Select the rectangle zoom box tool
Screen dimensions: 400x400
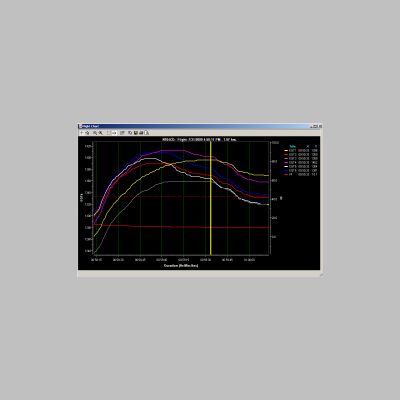coord(109,133)
